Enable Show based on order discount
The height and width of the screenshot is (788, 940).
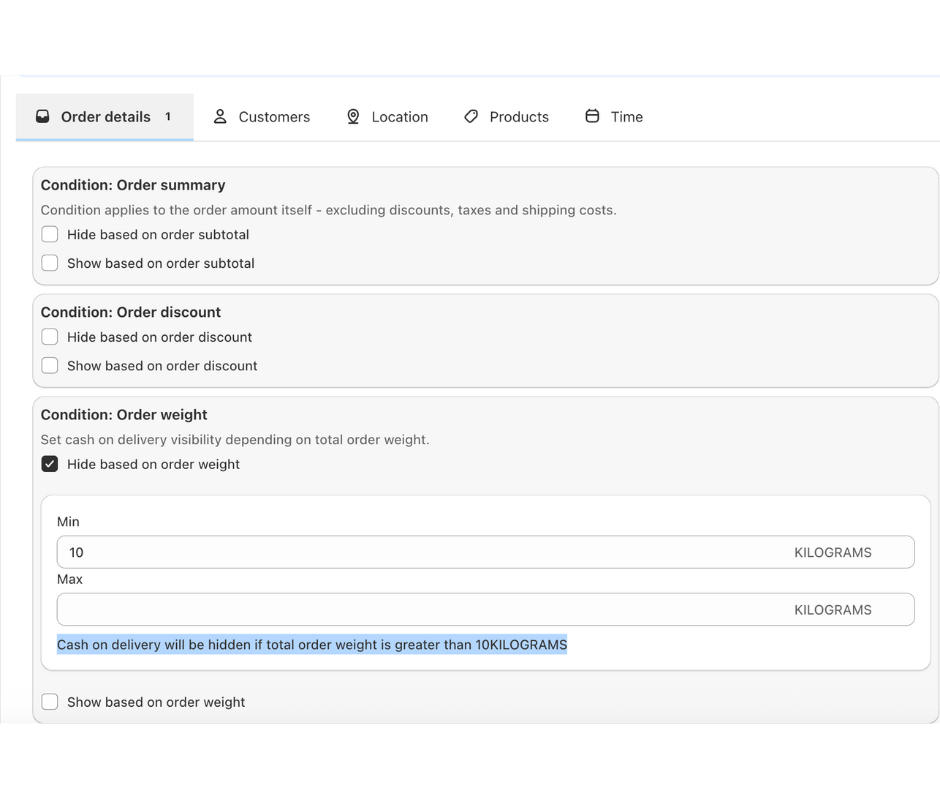pyautogui.click(x=50, y=366)
